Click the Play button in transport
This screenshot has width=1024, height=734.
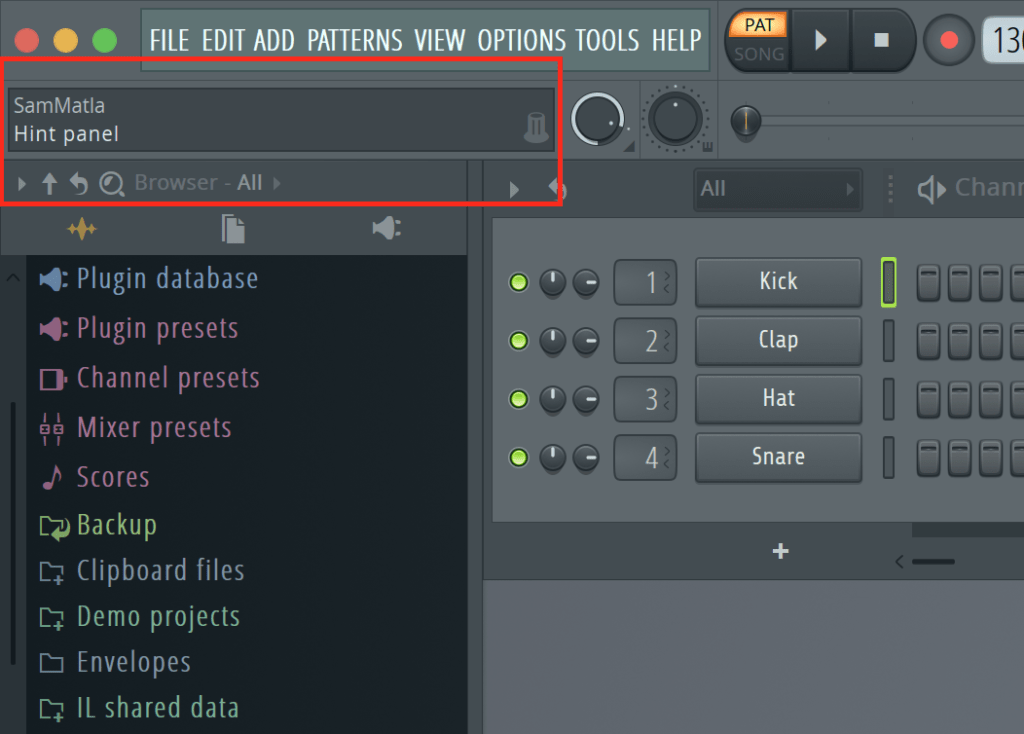[x=820, y=40]
